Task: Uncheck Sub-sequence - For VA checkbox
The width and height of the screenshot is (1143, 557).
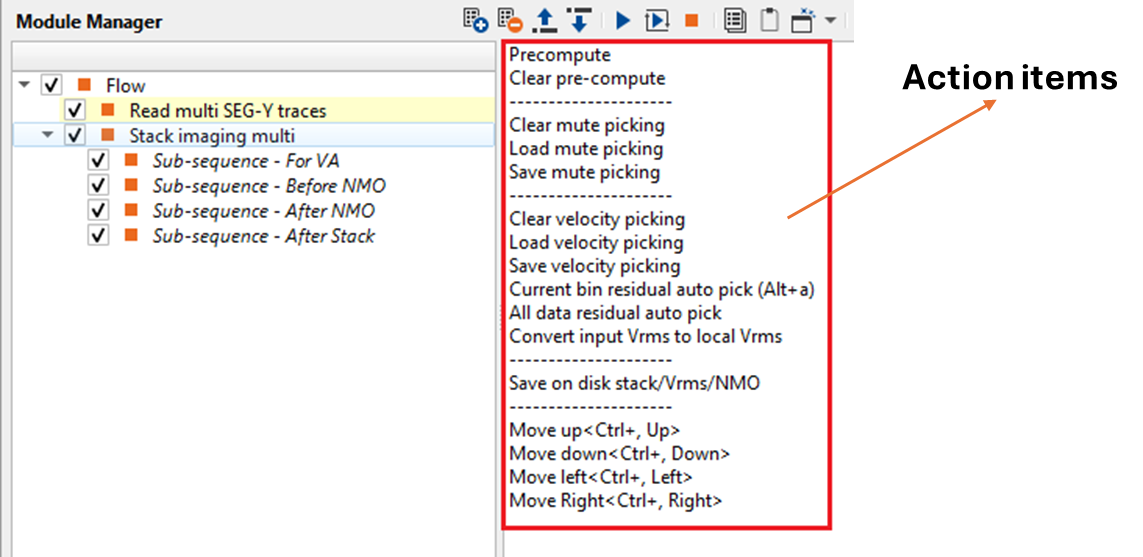Action: (x=98, y=160)
